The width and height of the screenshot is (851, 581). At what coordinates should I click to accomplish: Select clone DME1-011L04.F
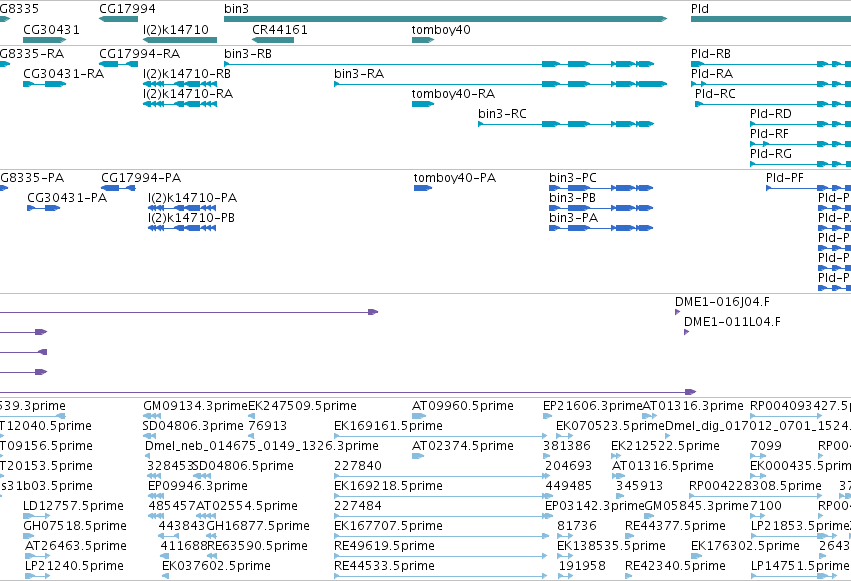click(x=686, y=332)
